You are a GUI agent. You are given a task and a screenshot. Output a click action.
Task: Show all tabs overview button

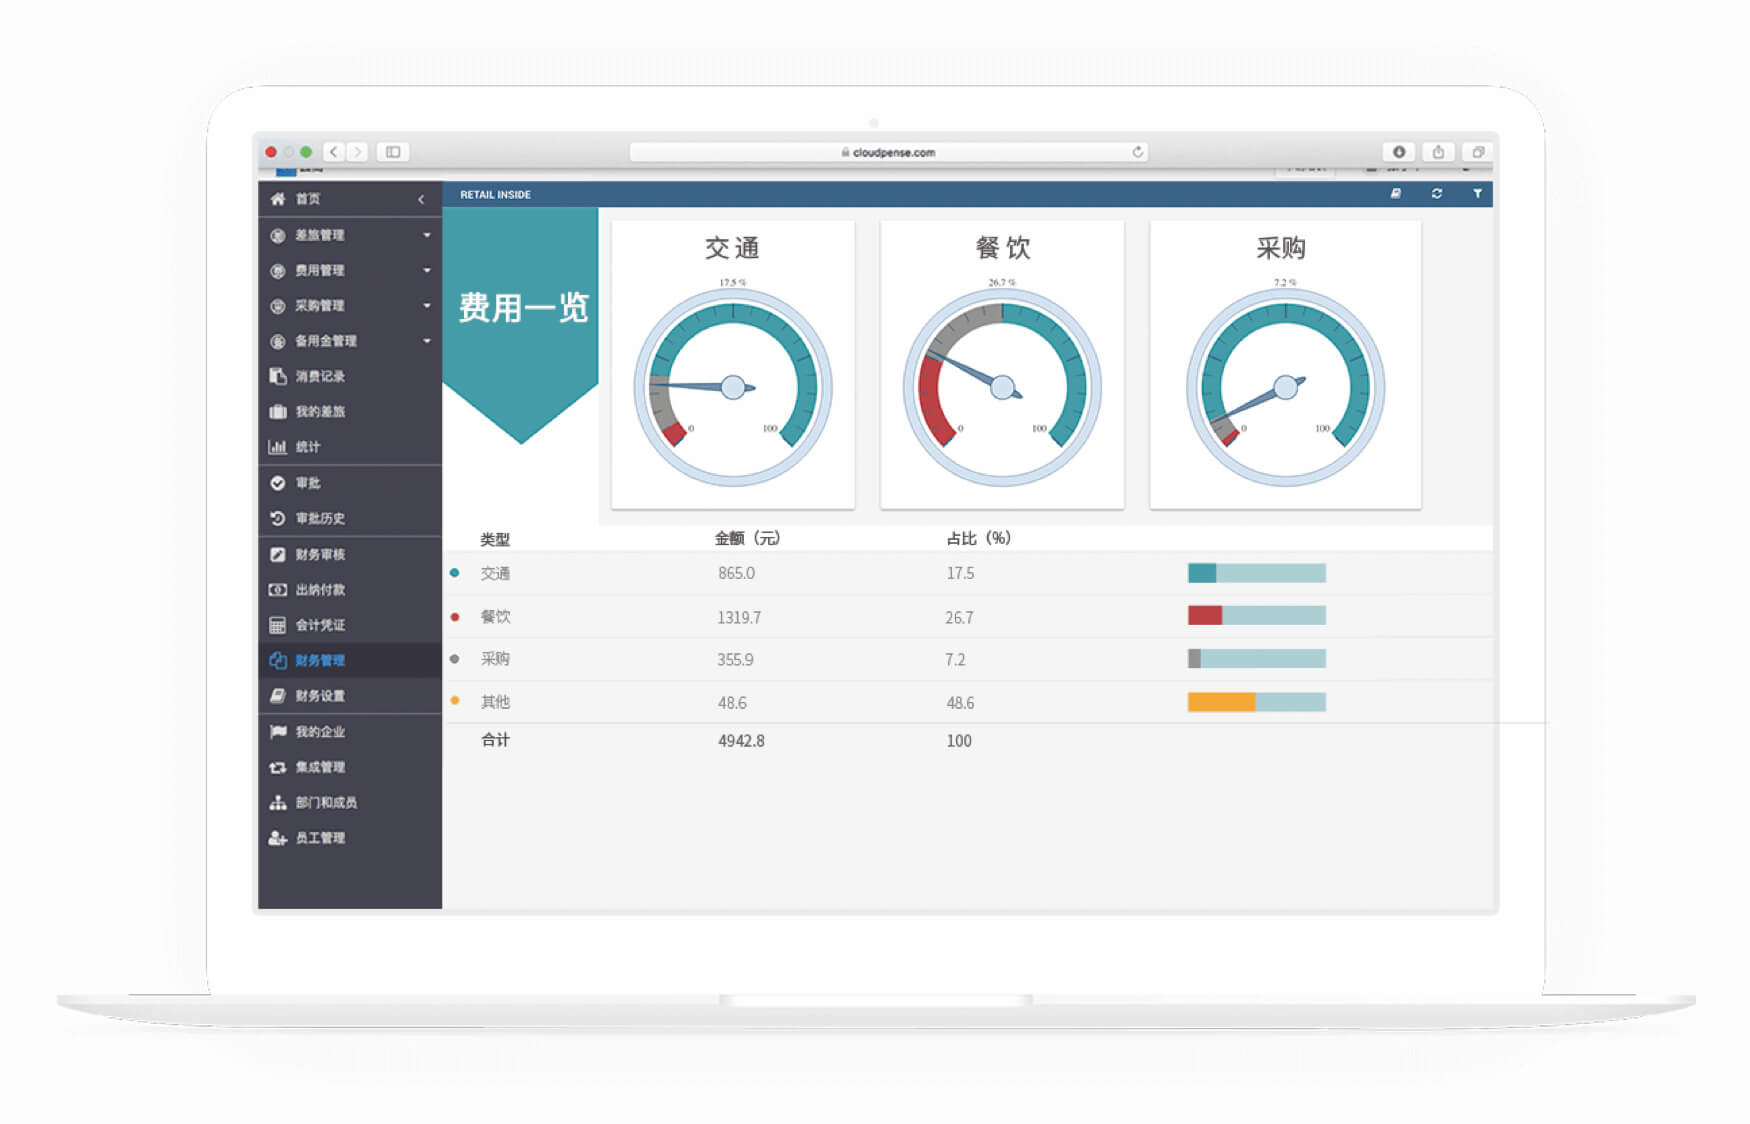tap(1477, 152)
